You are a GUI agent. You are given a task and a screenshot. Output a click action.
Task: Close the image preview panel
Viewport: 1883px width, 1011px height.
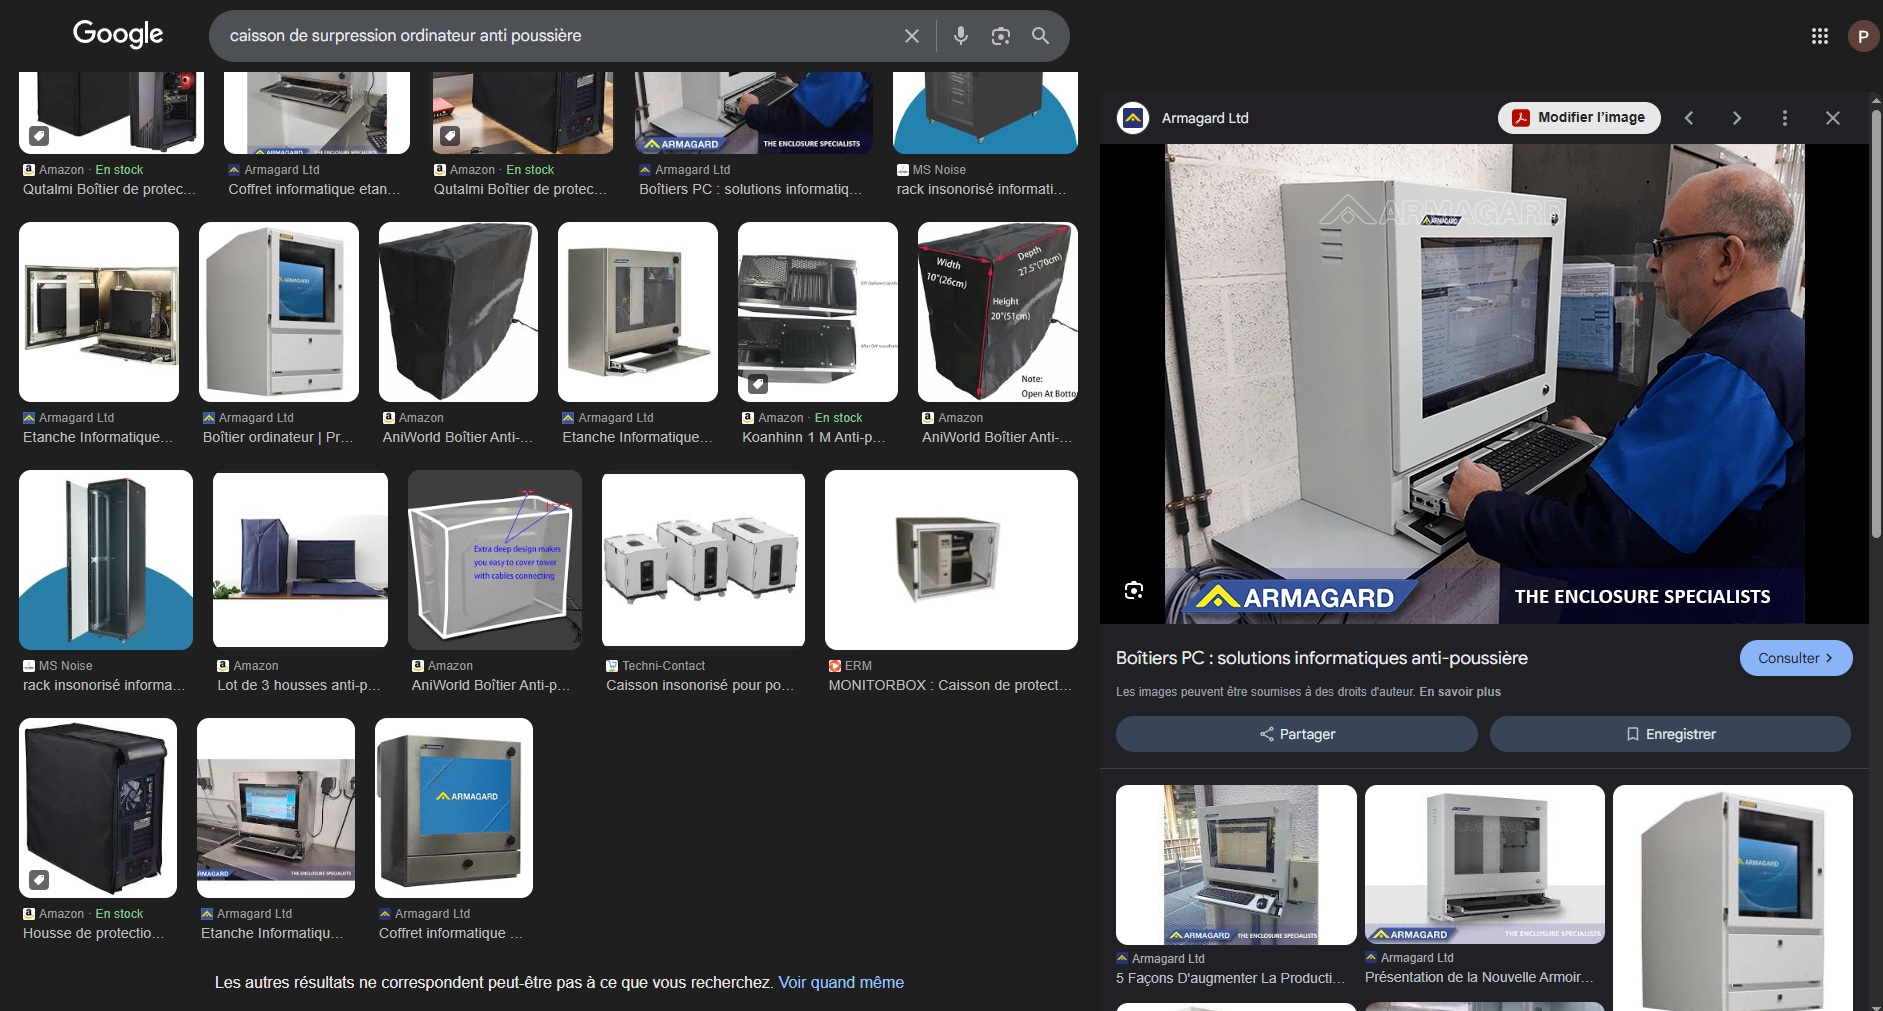[1832, 118]
